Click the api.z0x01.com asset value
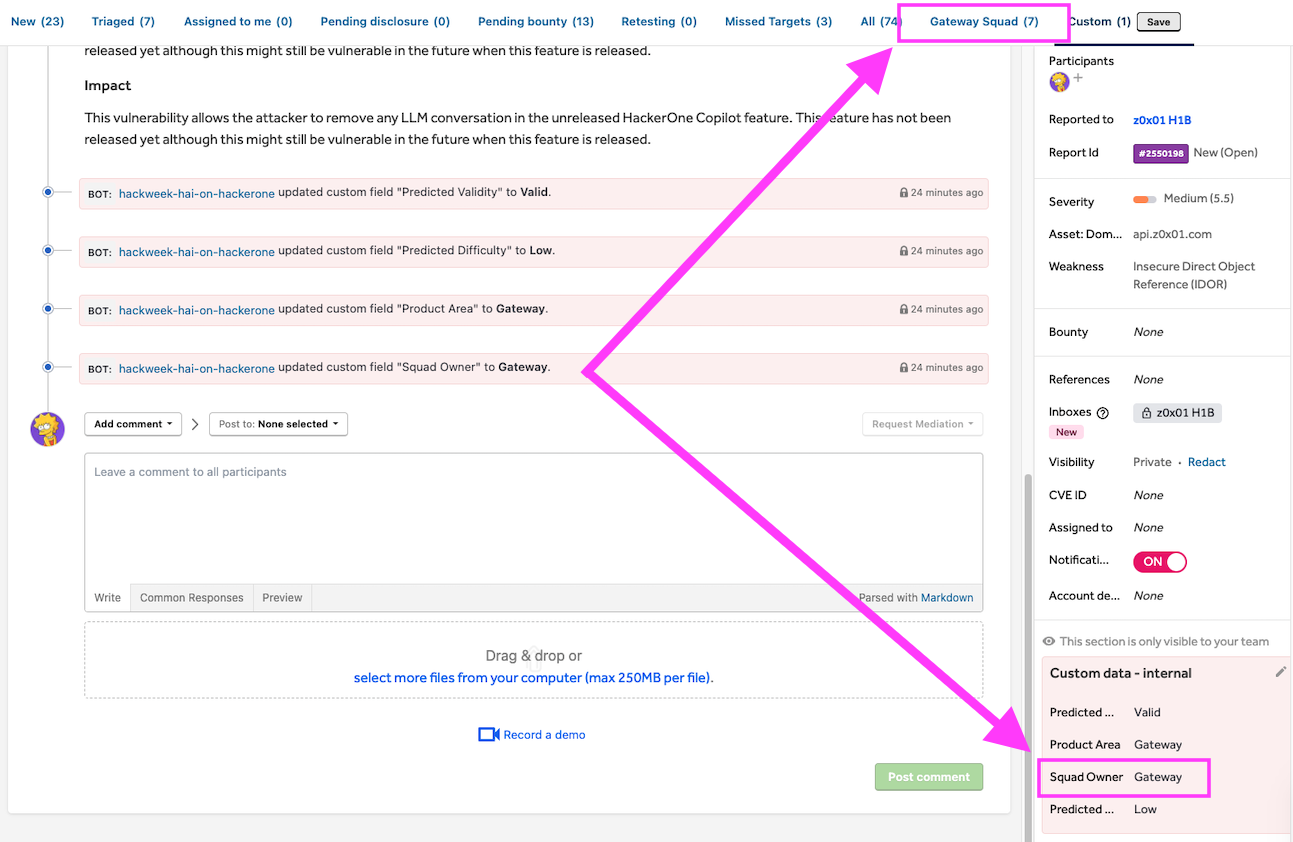Image resolution: width=1293 pixels, height=842 pixels. pos(1172,234)
